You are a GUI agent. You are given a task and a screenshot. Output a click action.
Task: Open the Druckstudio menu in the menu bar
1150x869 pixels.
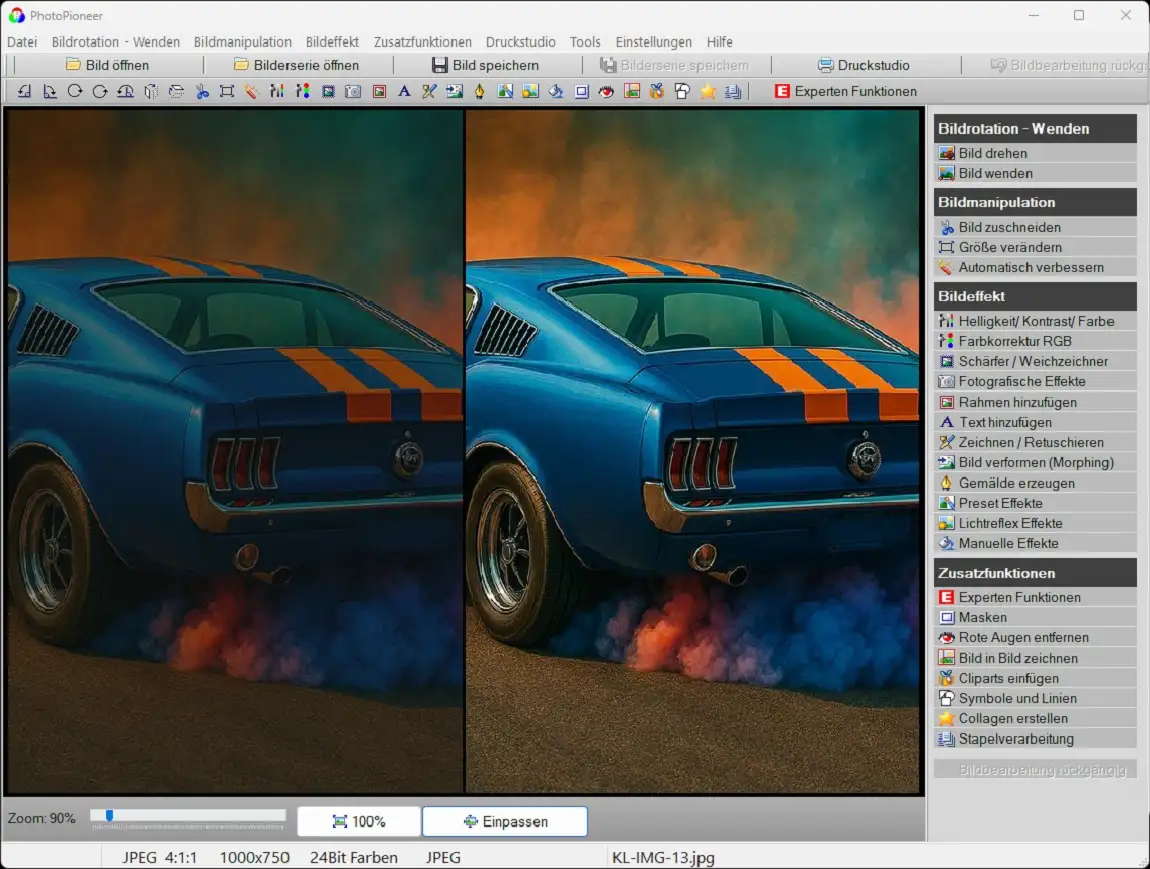point(520,42)
